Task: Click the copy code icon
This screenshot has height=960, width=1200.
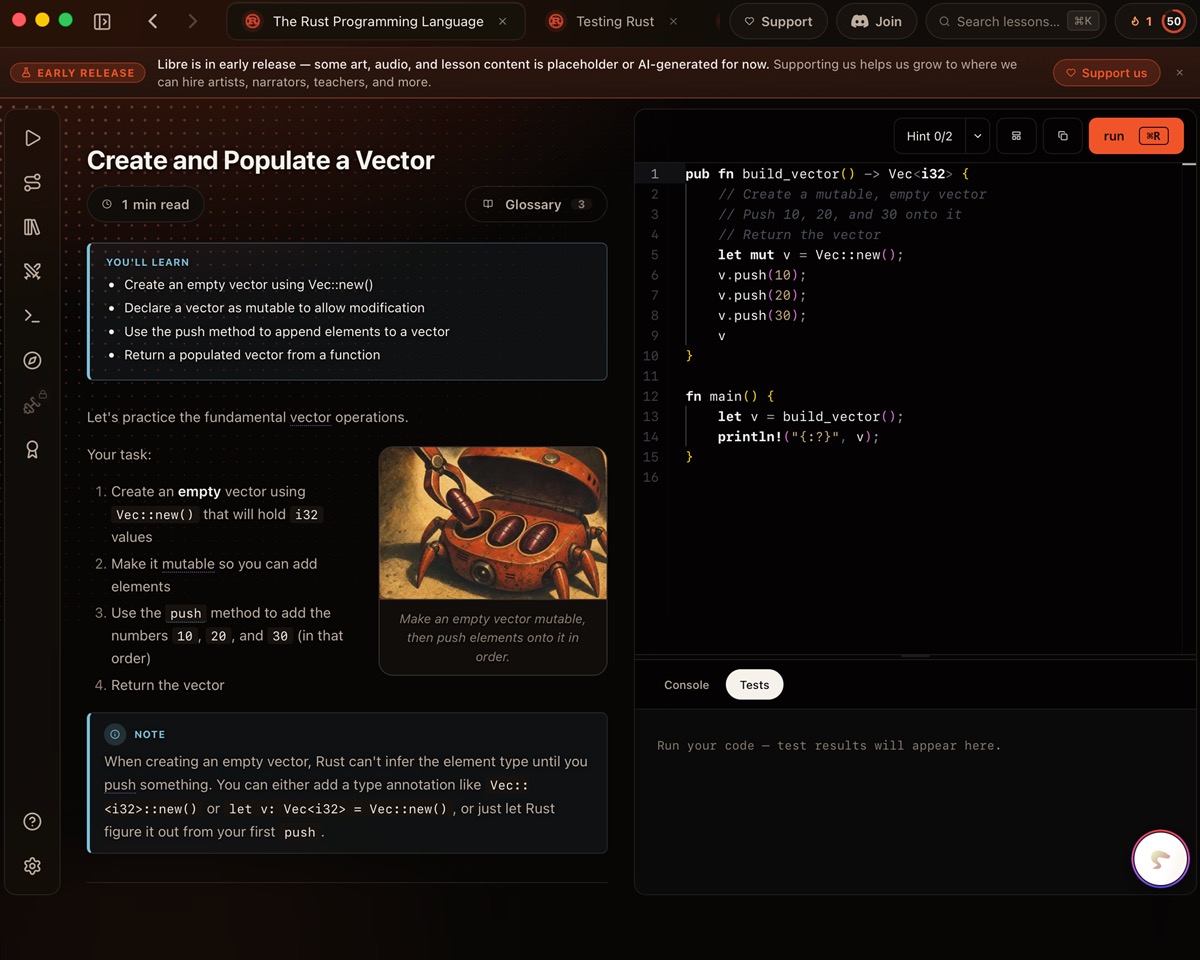Action: (x=1062, y=136)
